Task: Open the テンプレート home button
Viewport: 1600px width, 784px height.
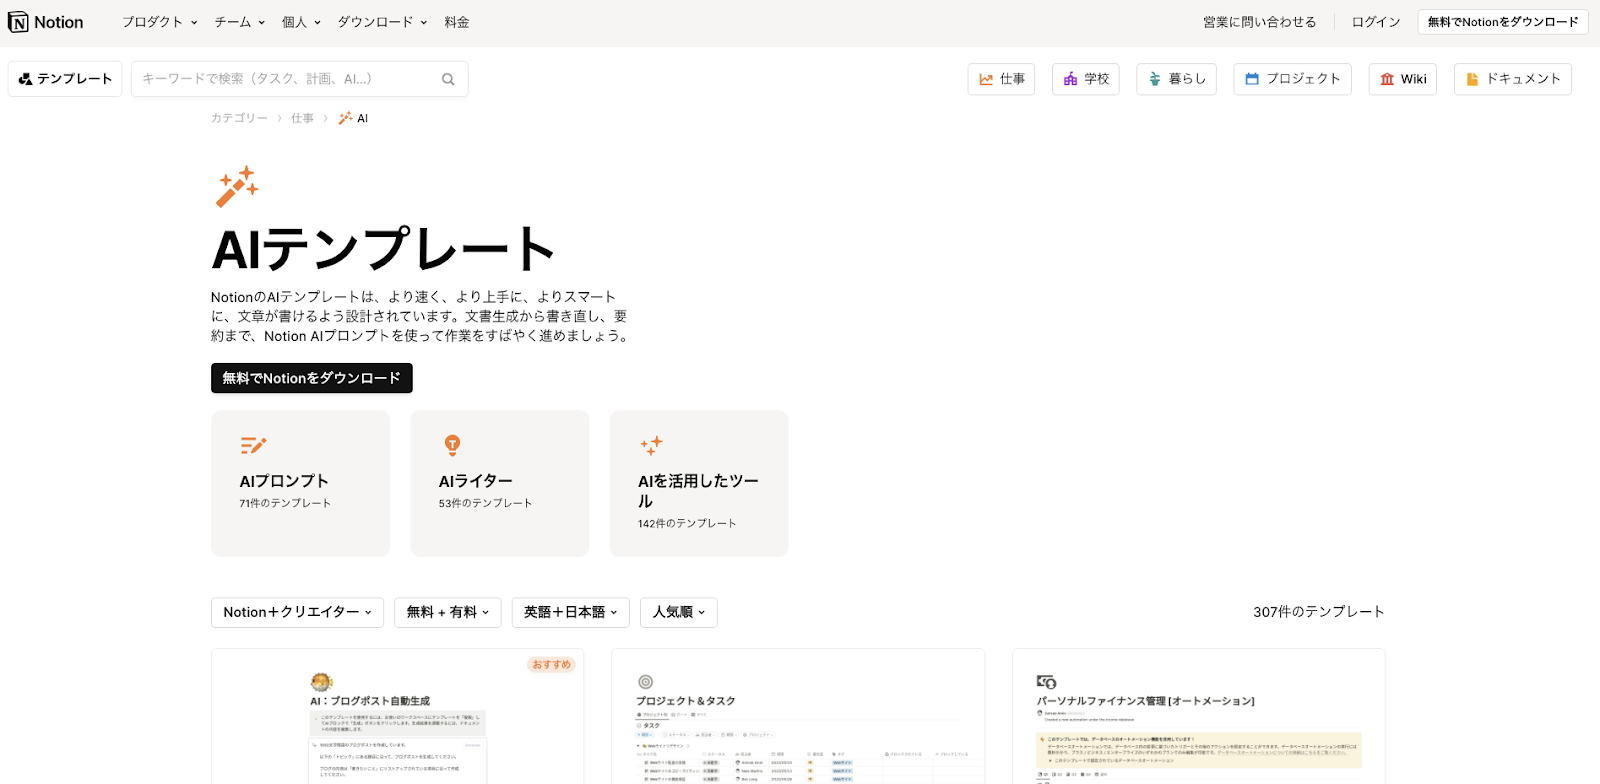Action: (x=65, y=79)
